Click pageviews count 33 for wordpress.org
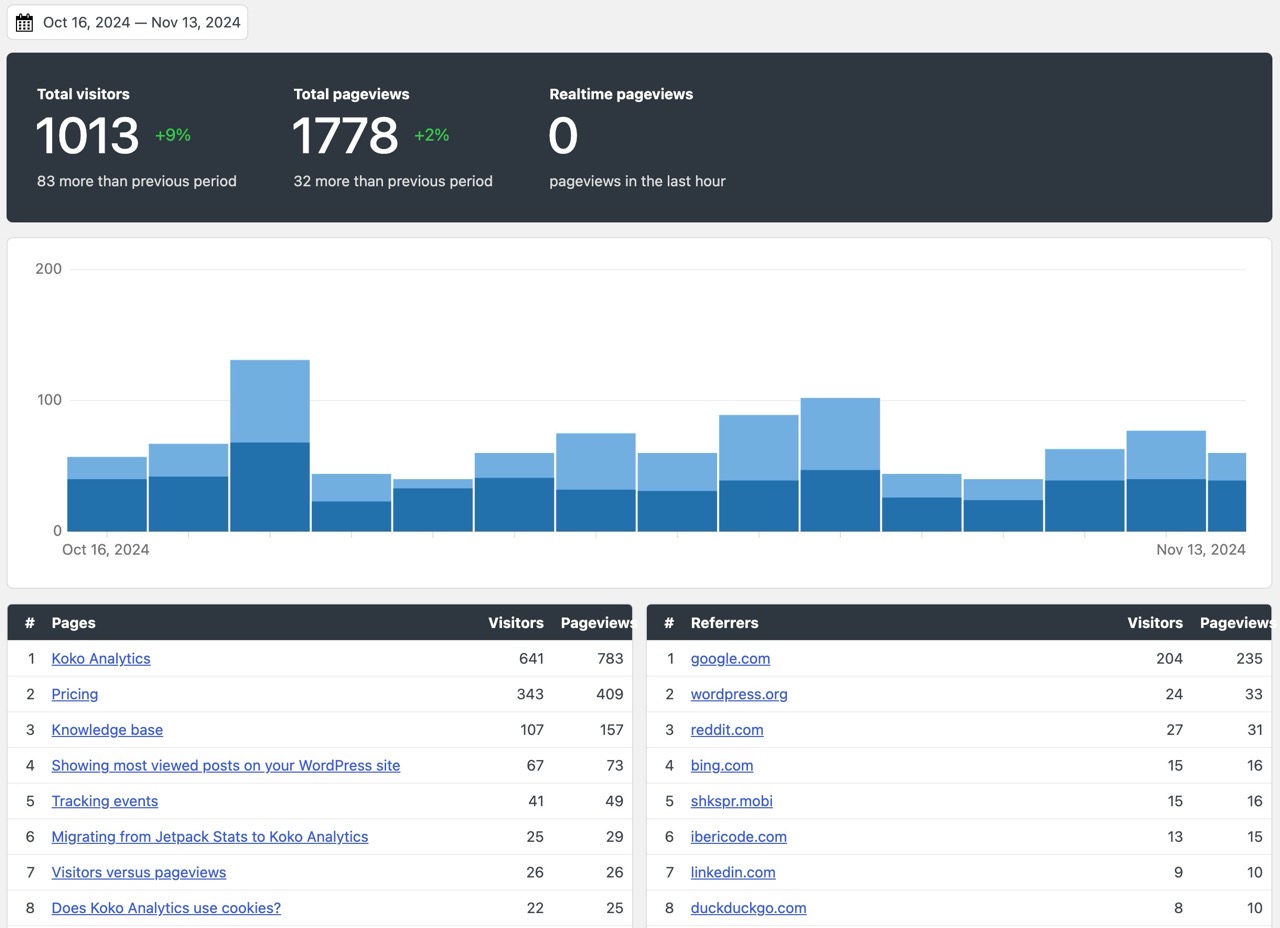1280x928 pixels. [1254, 694]
